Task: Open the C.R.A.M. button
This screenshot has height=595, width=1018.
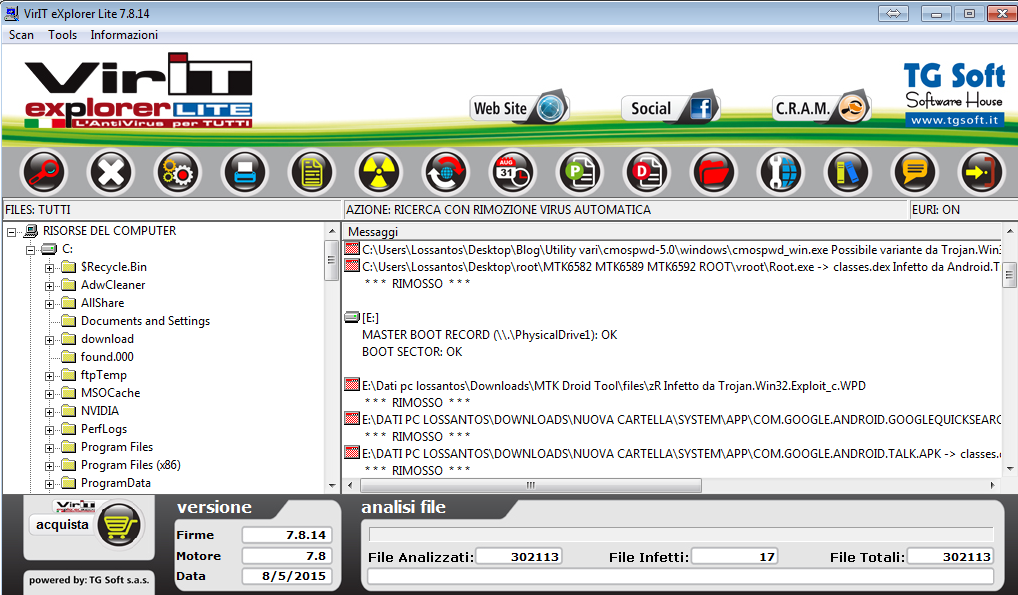Action: [x=821, y=108]
